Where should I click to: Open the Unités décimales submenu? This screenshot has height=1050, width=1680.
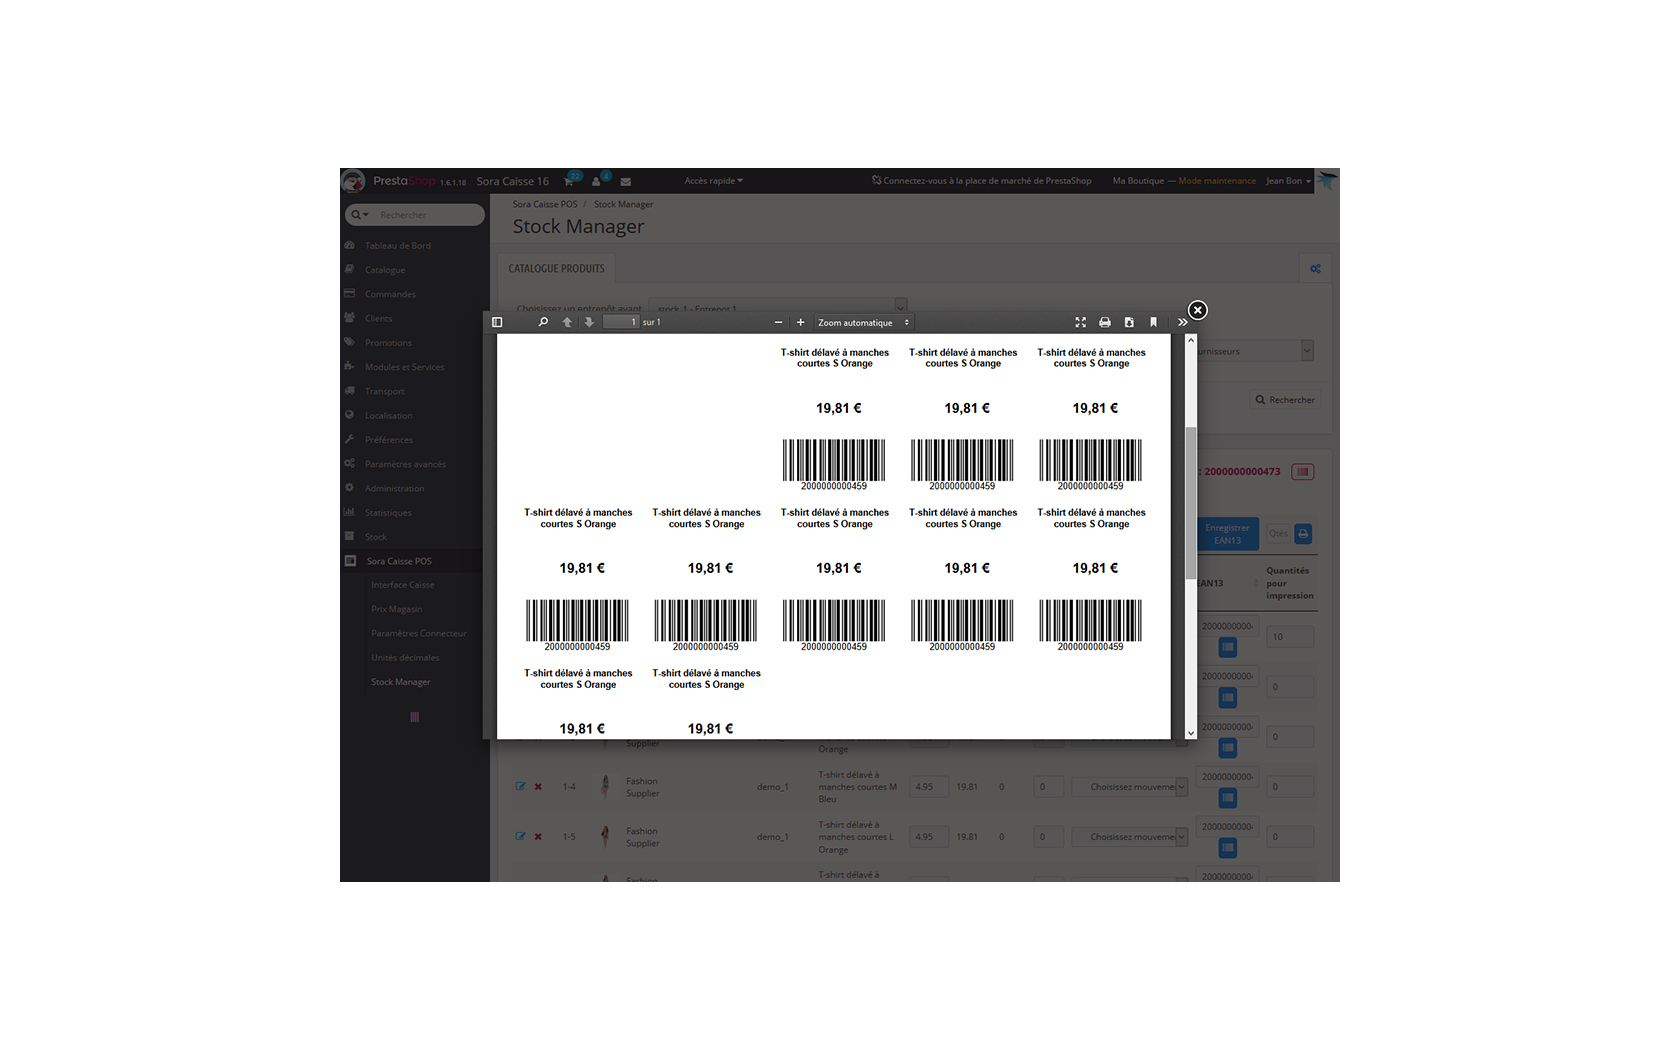[x=405, y=658]
